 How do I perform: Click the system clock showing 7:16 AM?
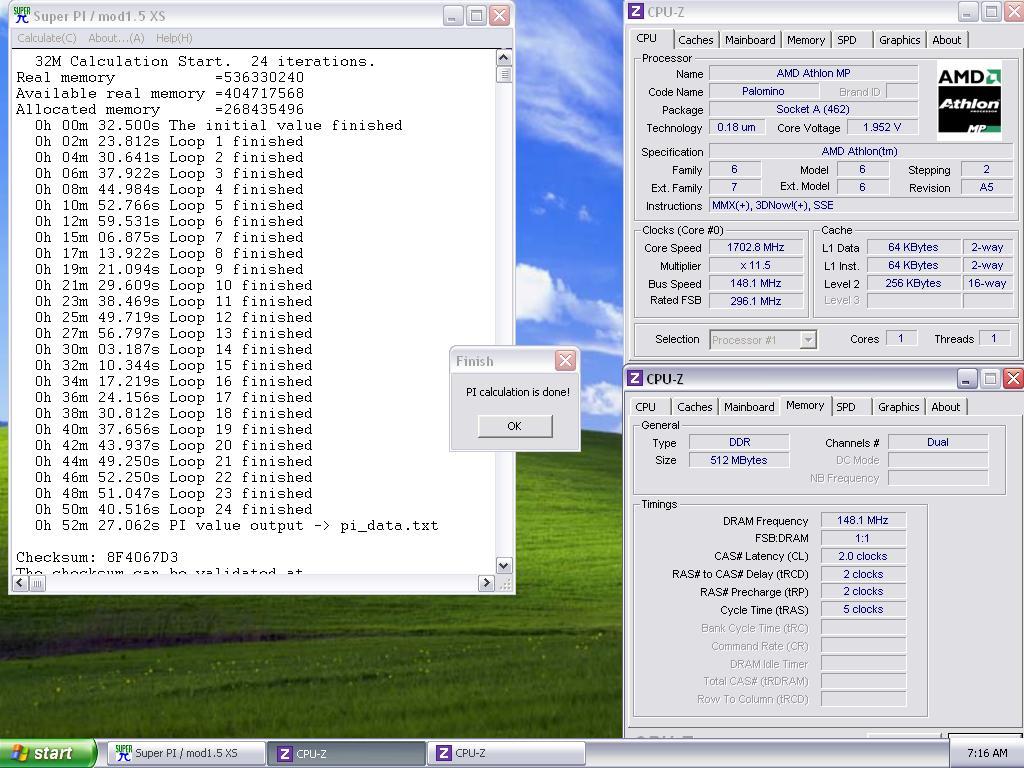[987, 753]
